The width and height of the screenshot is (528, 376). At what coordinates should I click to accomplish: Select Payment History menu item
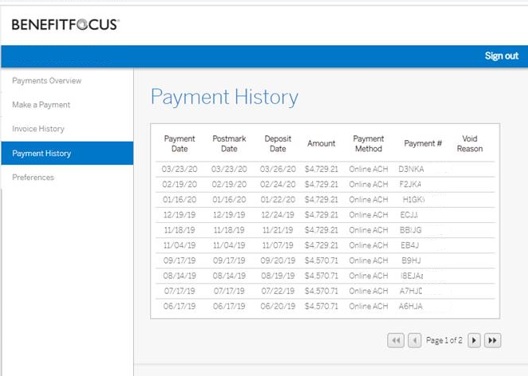pos(67,153)
